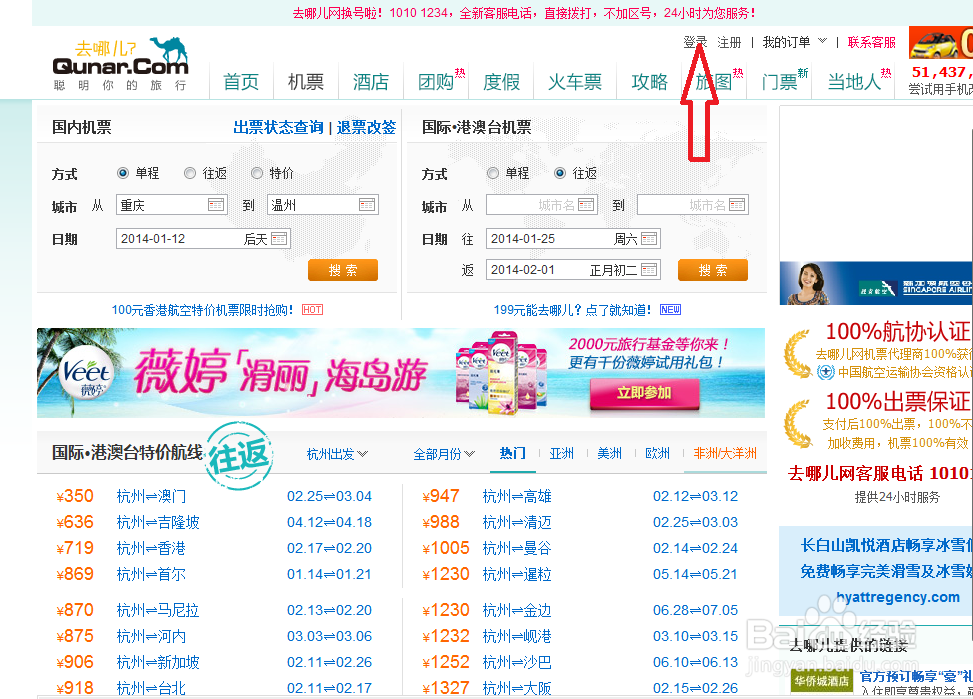
Task: Open 机票 flights tab
Action: 305,81
